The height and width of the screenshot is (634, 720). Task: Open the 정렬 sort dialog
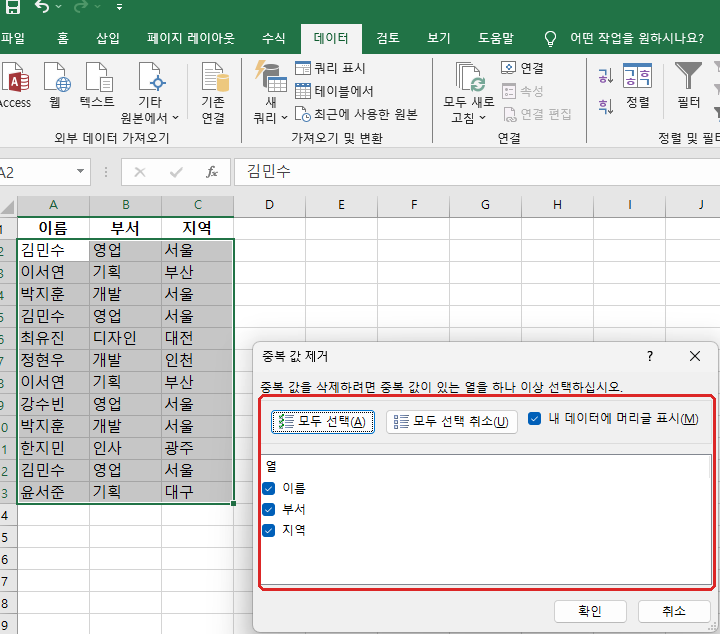tap(637, 86)
